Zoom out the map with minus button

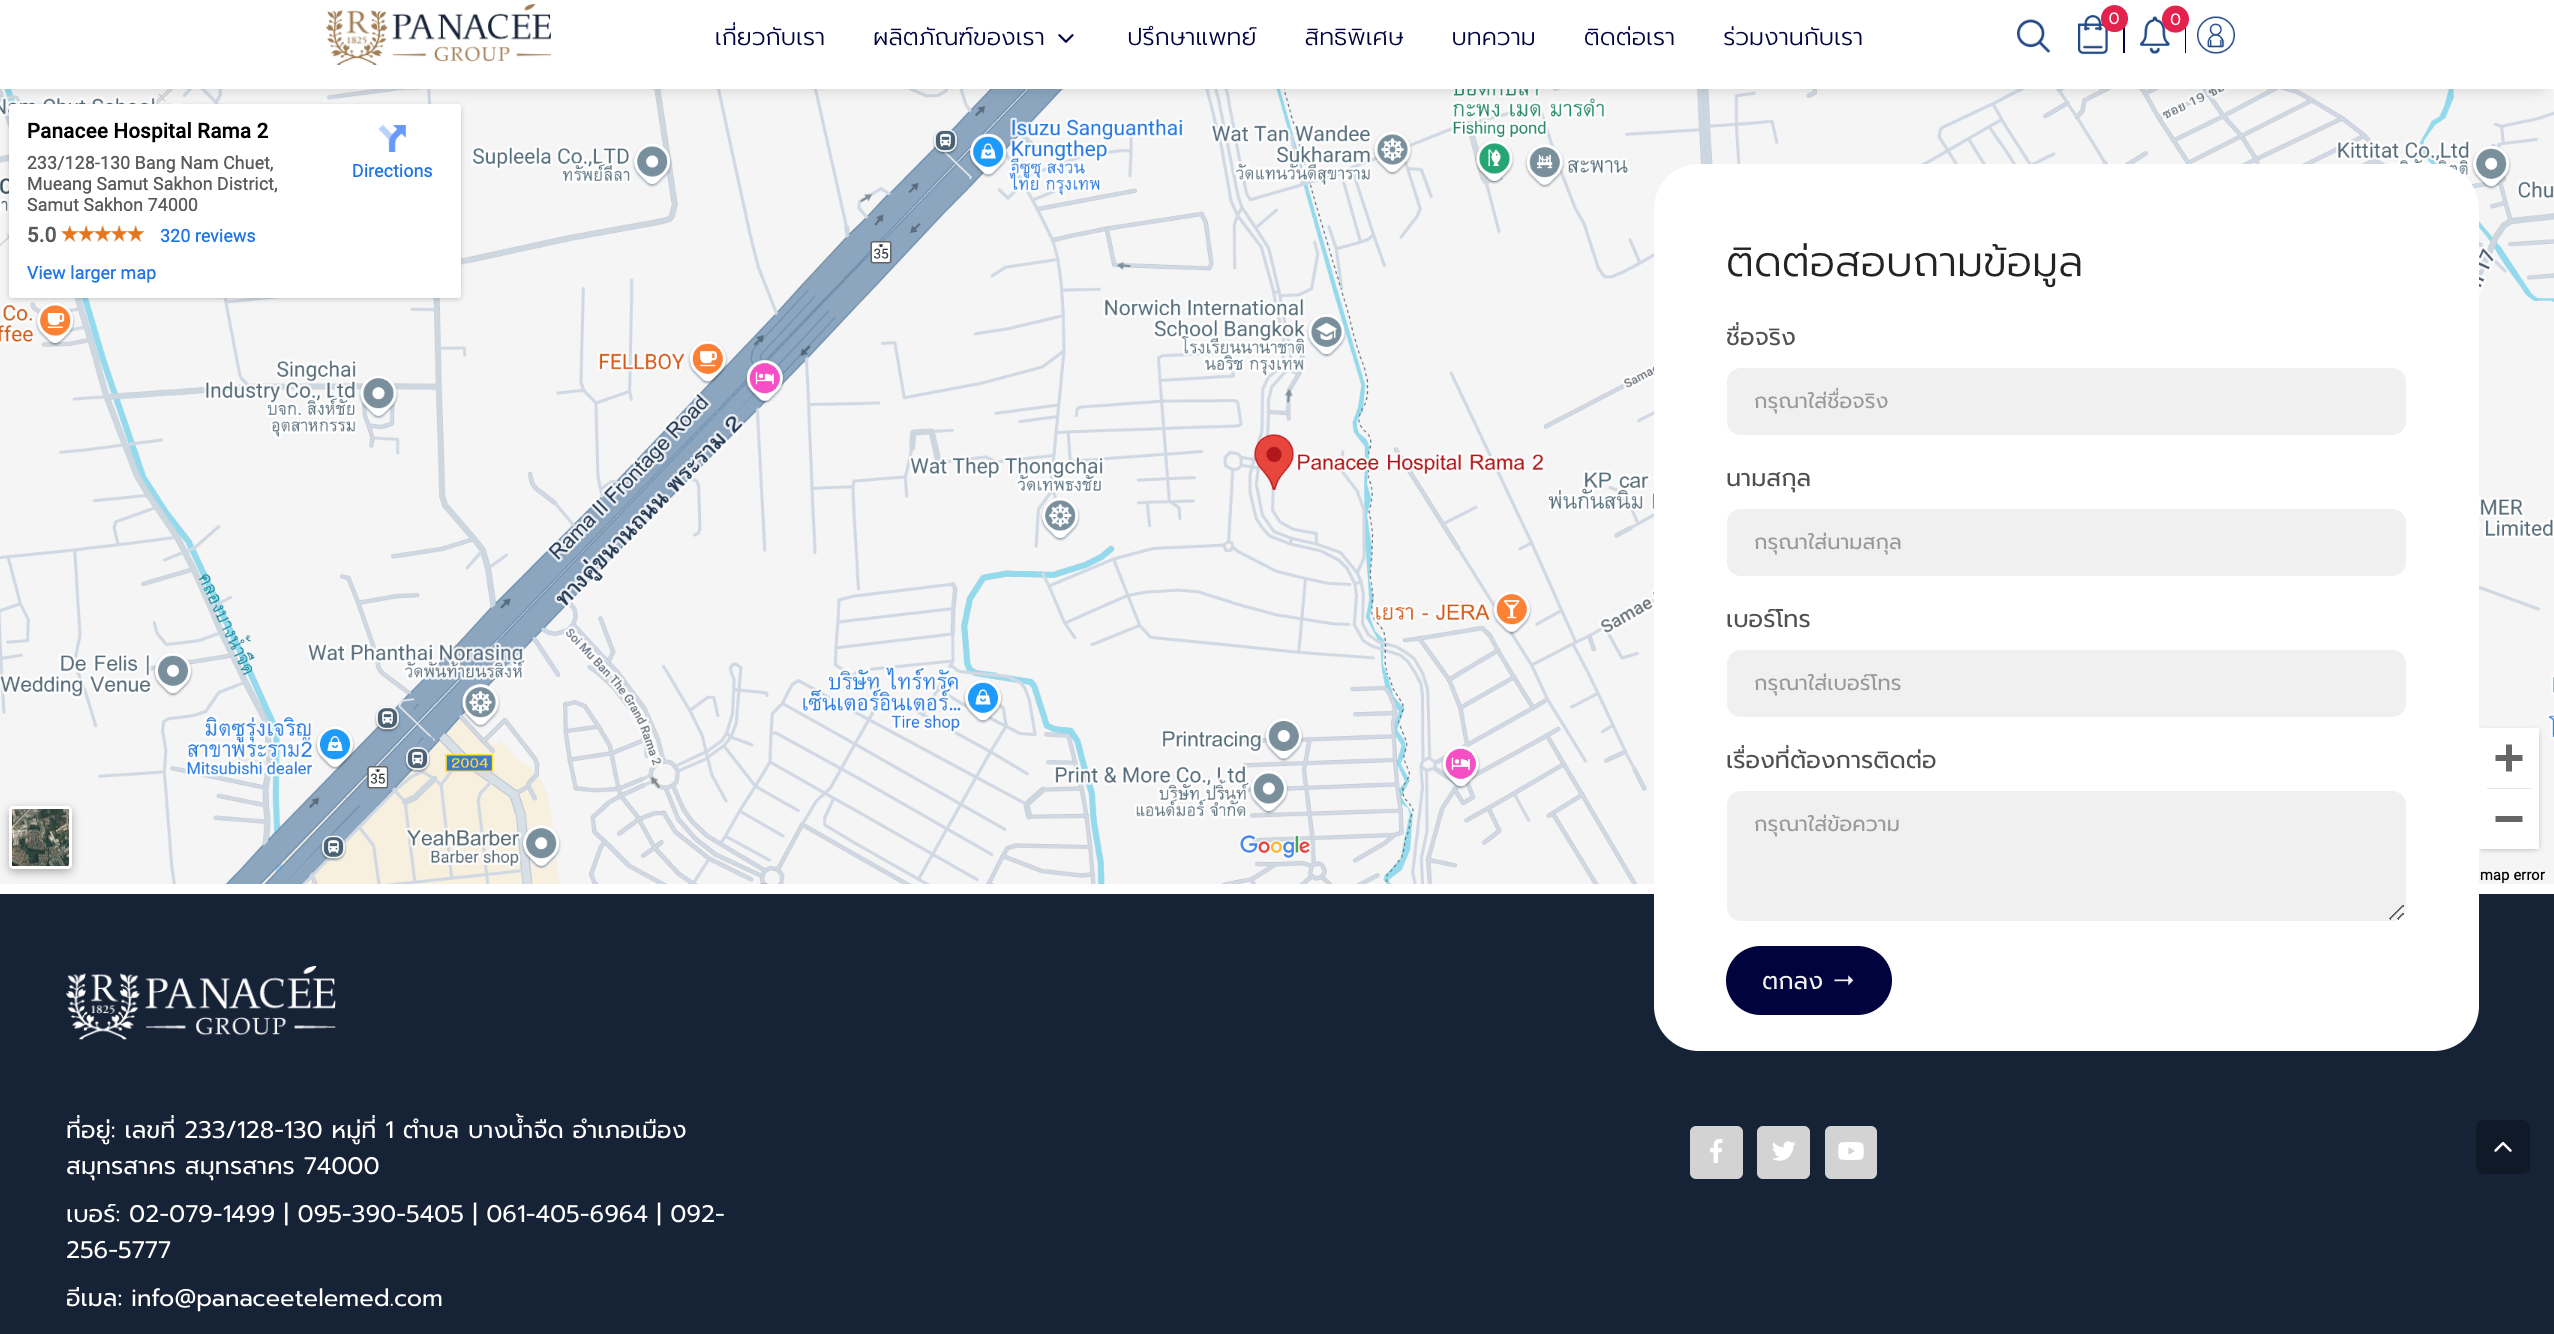(x=2508, y=819)
